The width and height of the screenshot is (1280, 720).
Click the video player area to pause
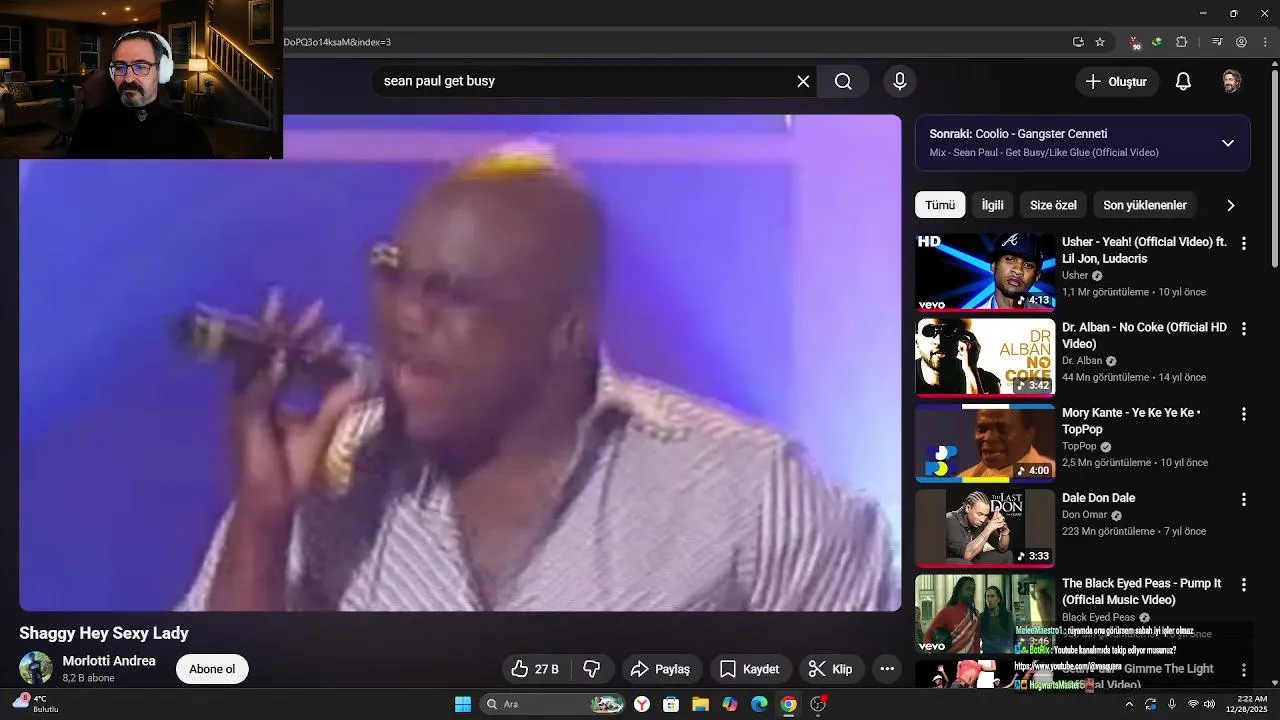(460, 362)
